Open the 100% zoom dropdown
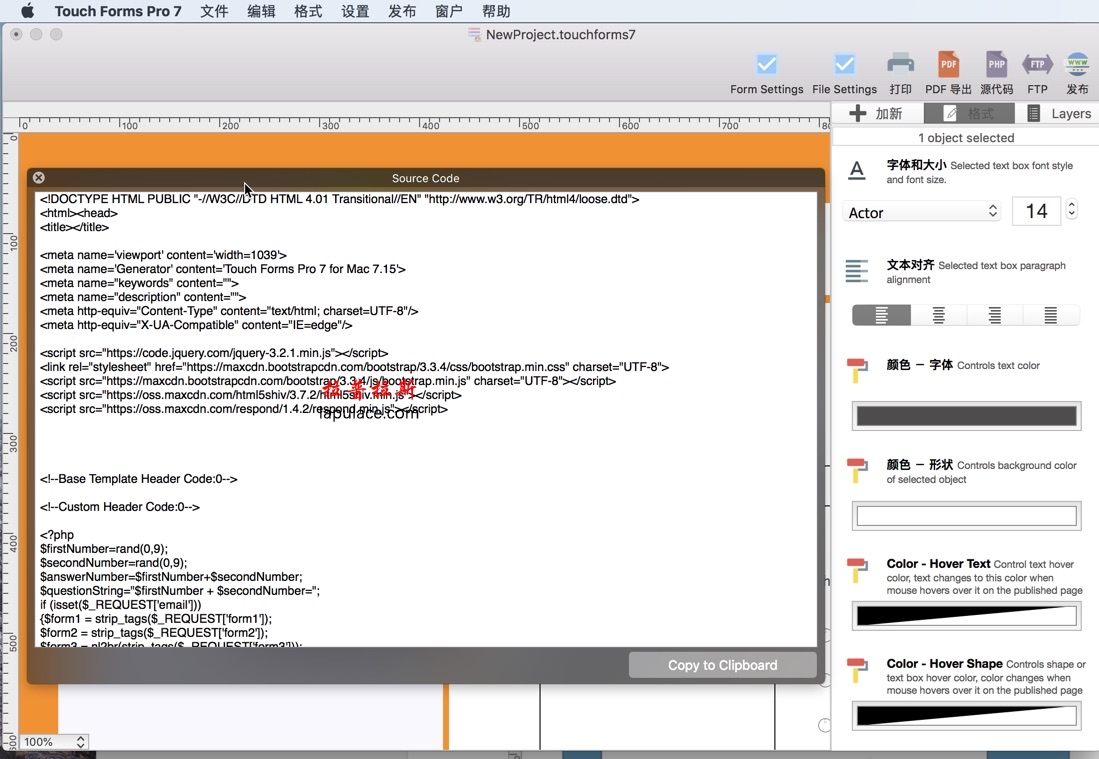The image size is (1099, 759). [53, 741]
